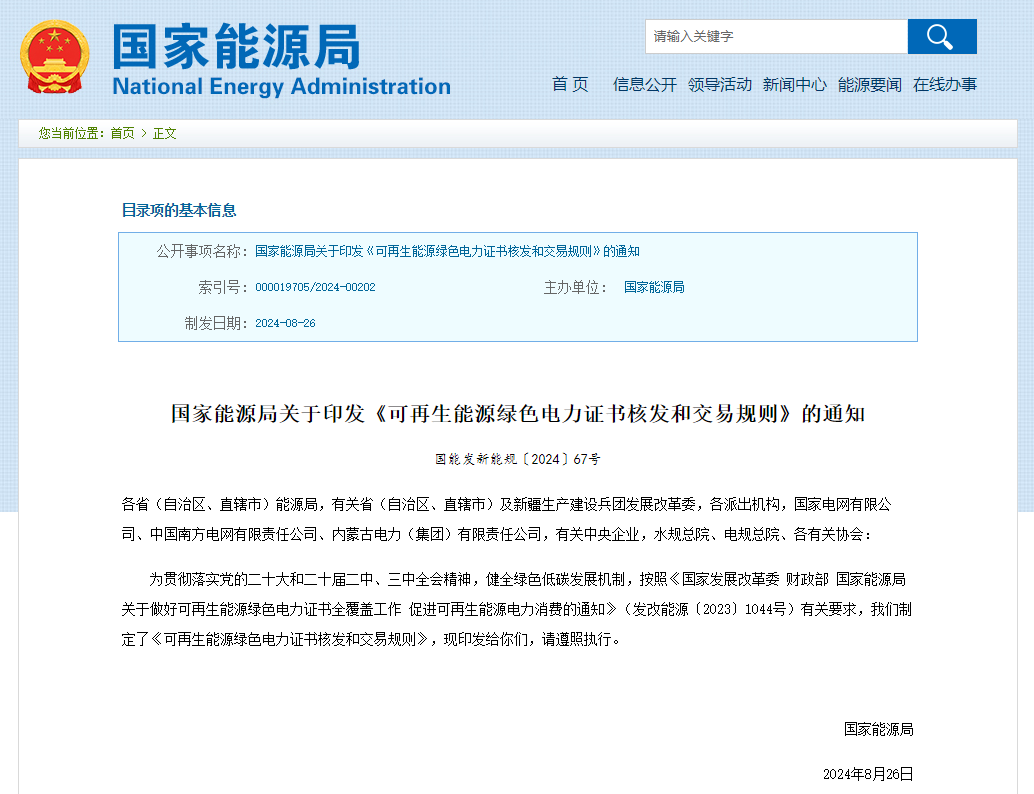The image size is (1034, 794).
Task: Click 正文 in the breadcrumb trail
Action: (x=164, y=133)
